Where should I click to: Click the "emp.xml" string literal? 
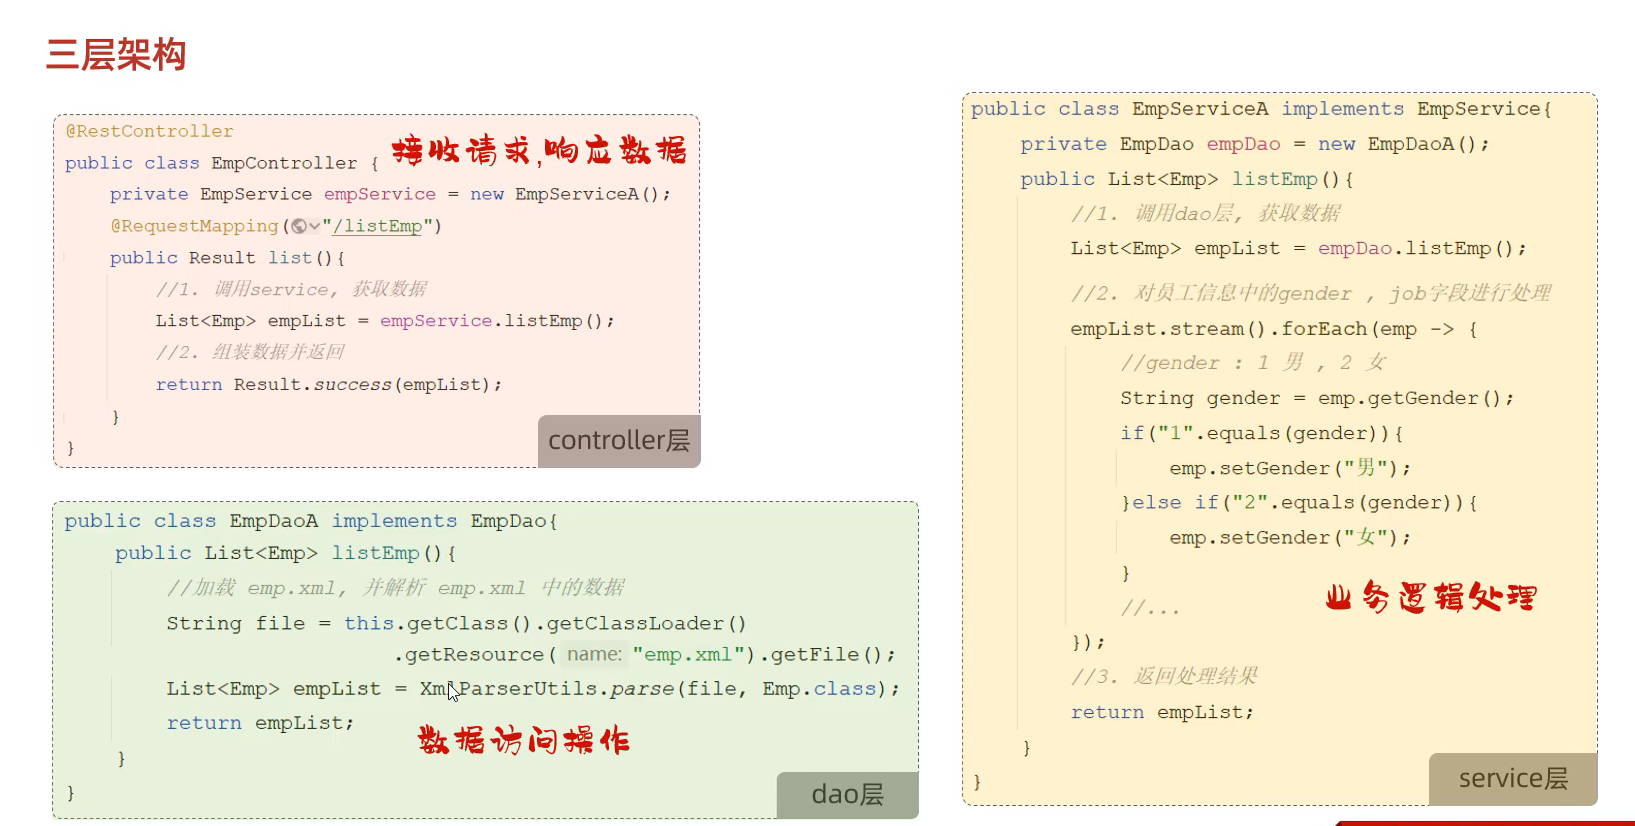688,655
